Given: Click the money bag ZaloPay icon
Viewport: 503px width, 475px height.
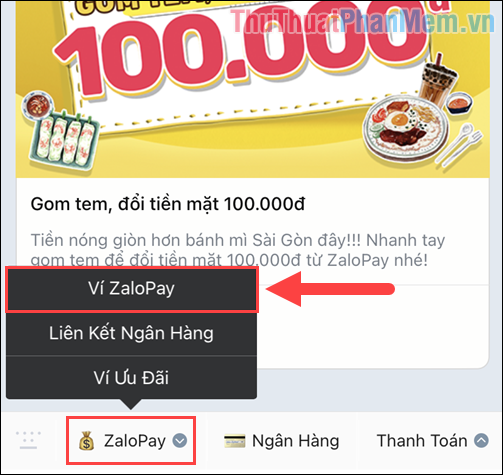Looking at the screenshot, I should click(87, 441).
